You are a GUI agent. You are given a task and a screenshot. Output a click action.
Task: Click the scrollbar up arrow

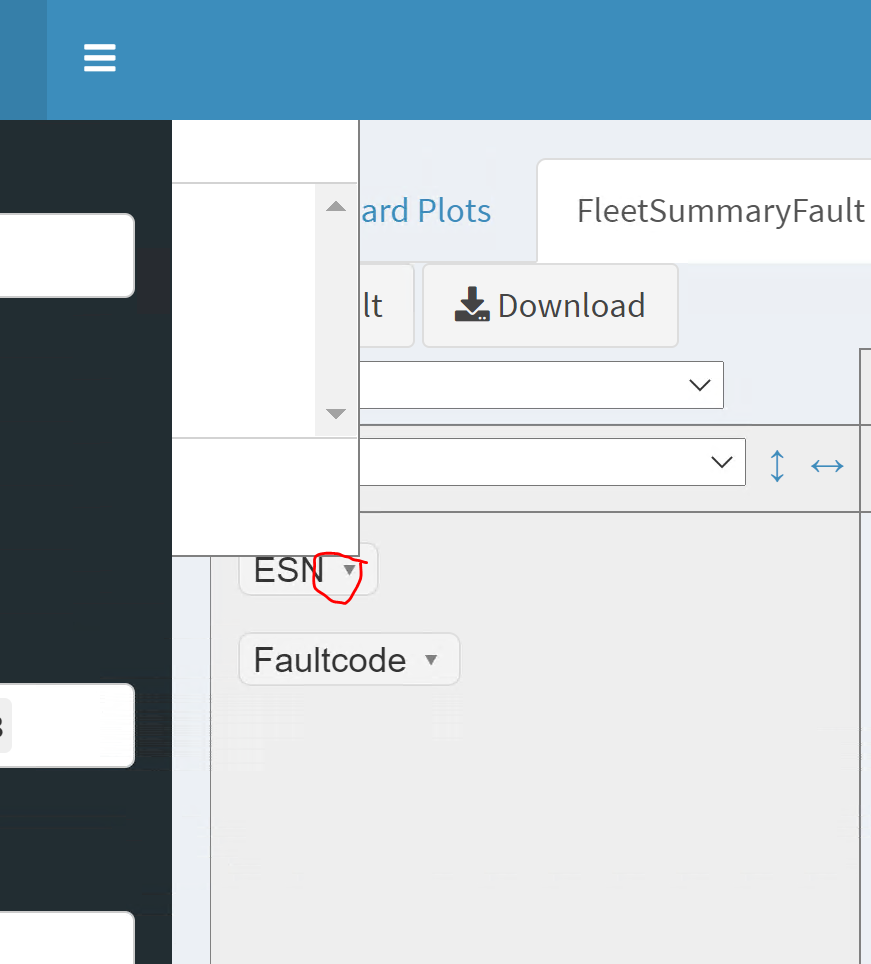tap(335, 205)
